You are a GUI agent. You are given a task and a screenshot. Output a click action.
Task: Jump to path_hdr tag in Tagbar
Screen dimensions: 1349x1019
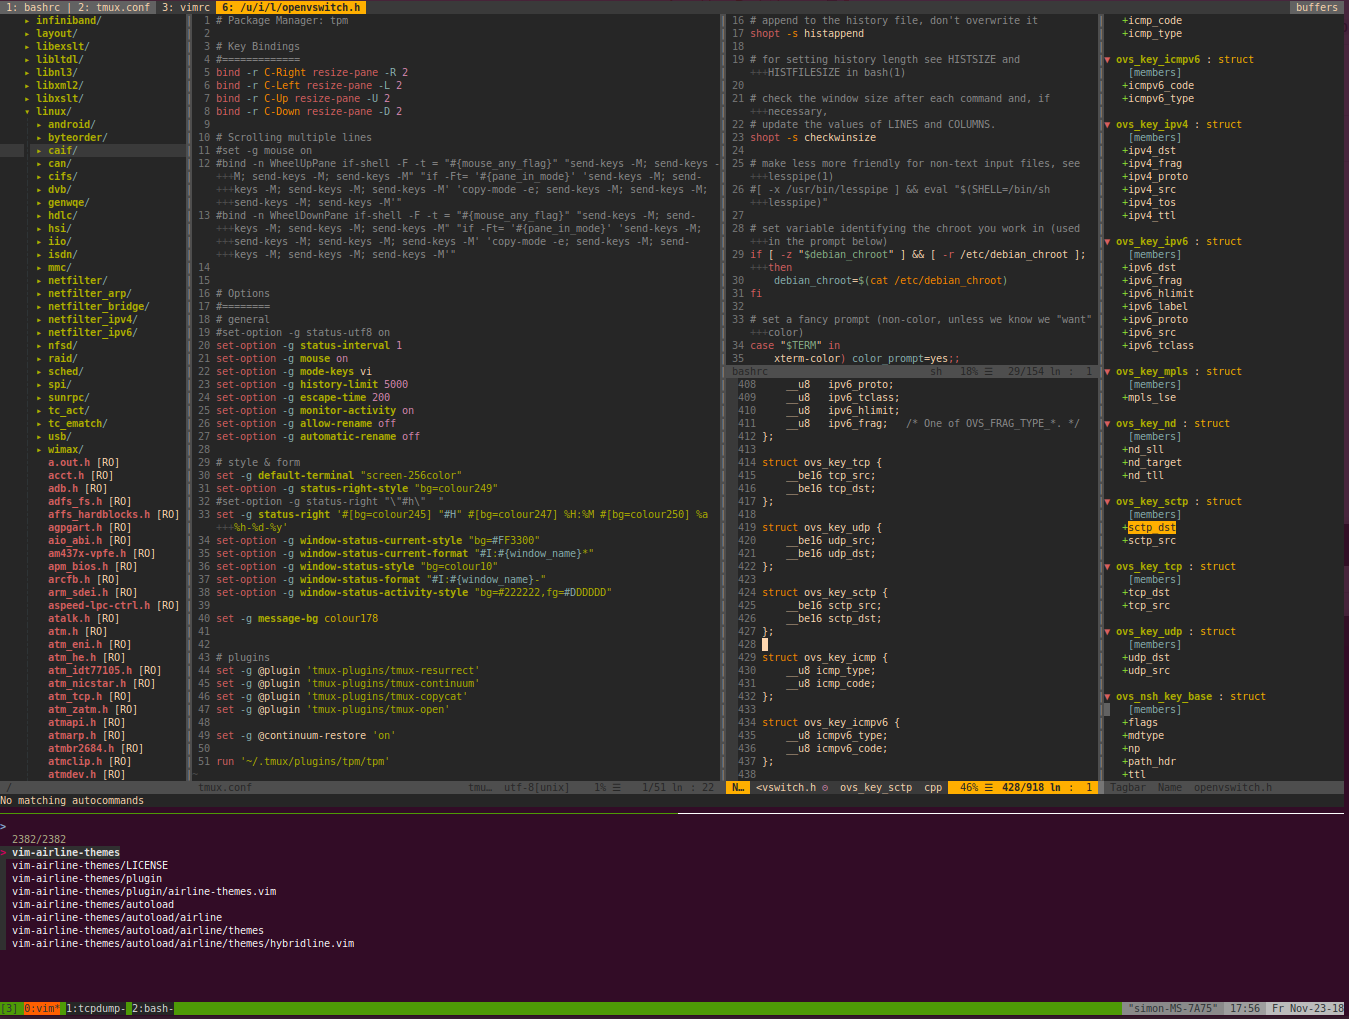click(x=1152, y=761)
